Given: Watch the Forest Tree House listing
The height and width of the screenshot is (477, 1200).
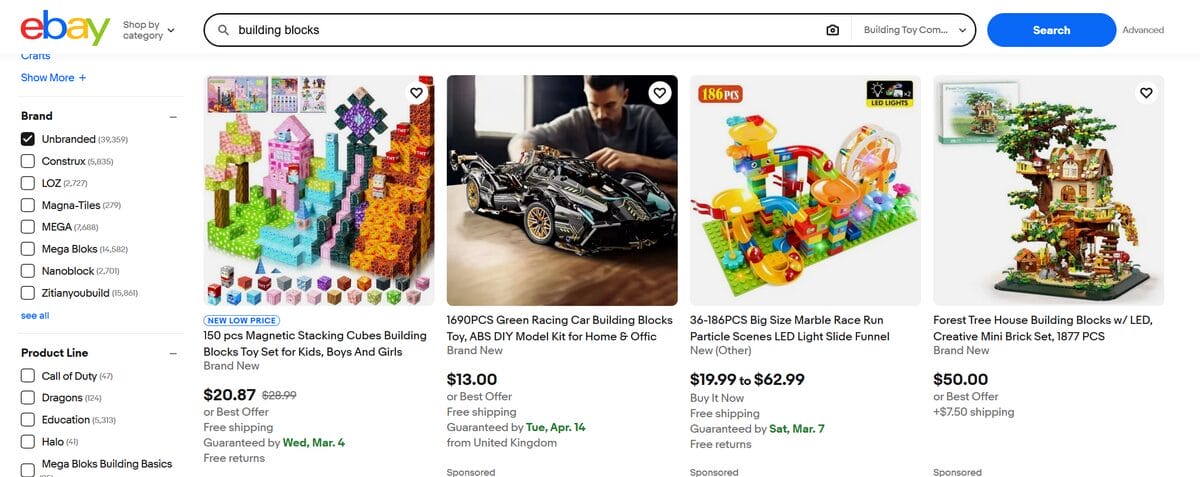Looking at the screenshot, I should pos(1146,93).
